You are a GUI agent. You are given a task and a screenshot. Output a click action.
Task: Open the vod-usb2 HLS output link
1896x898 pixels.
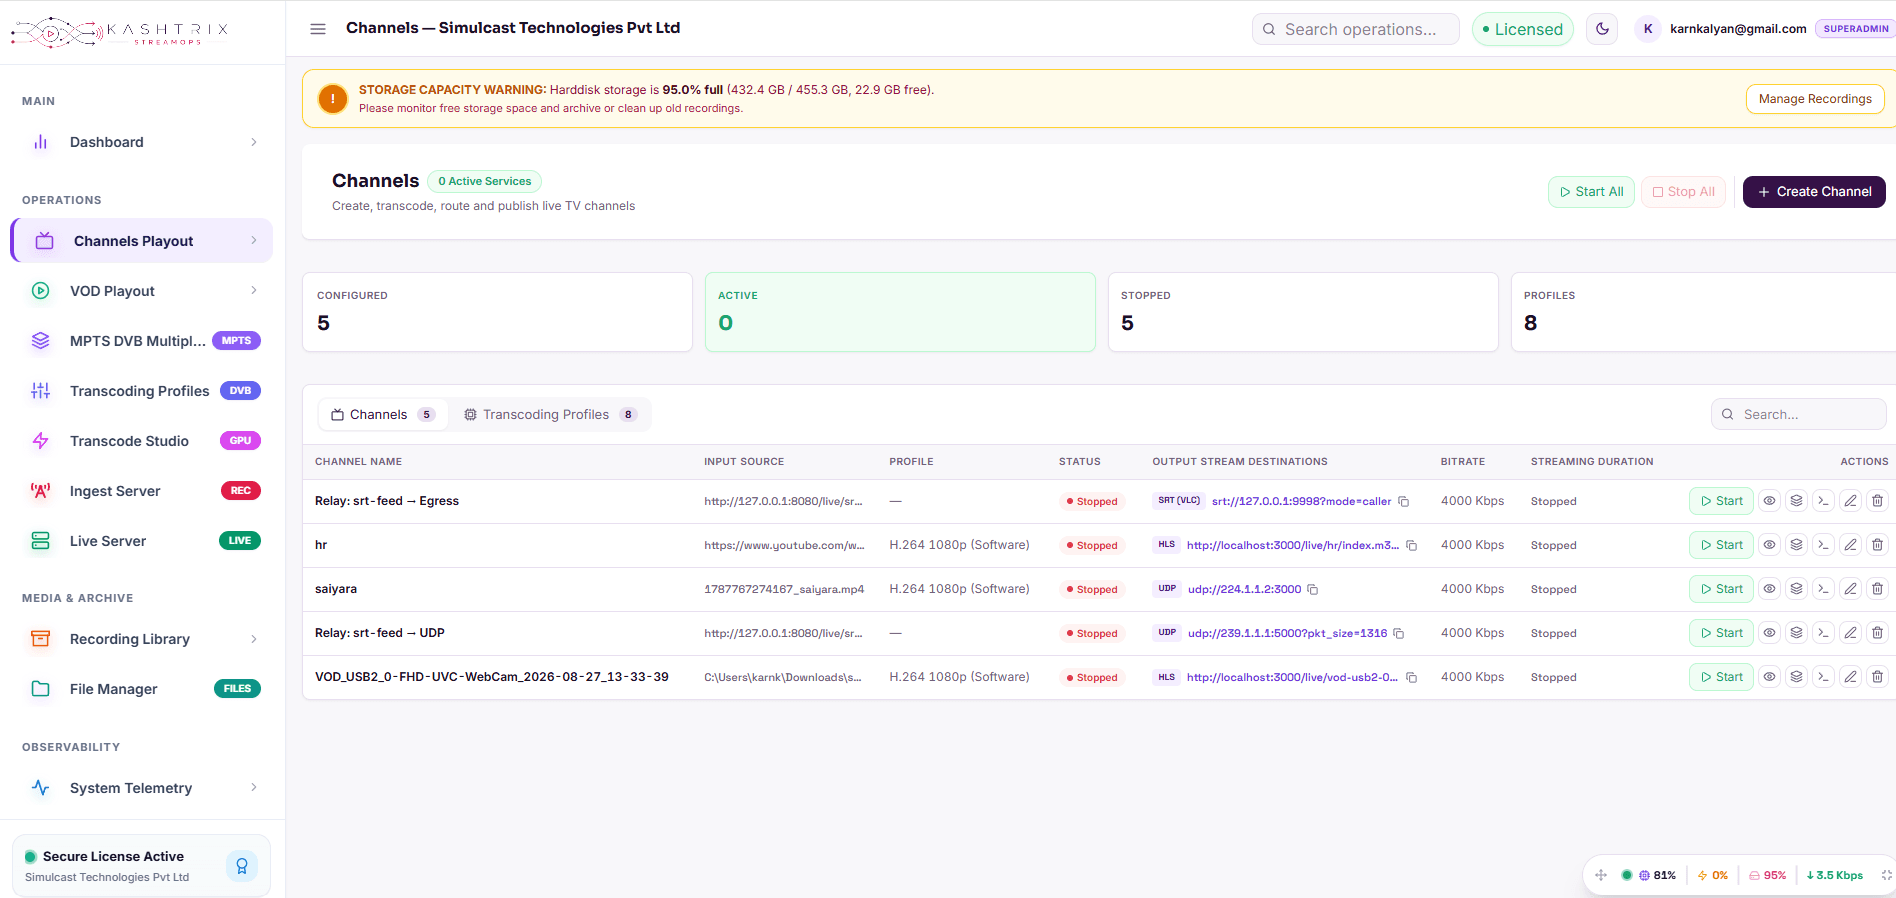(1292, 677)
